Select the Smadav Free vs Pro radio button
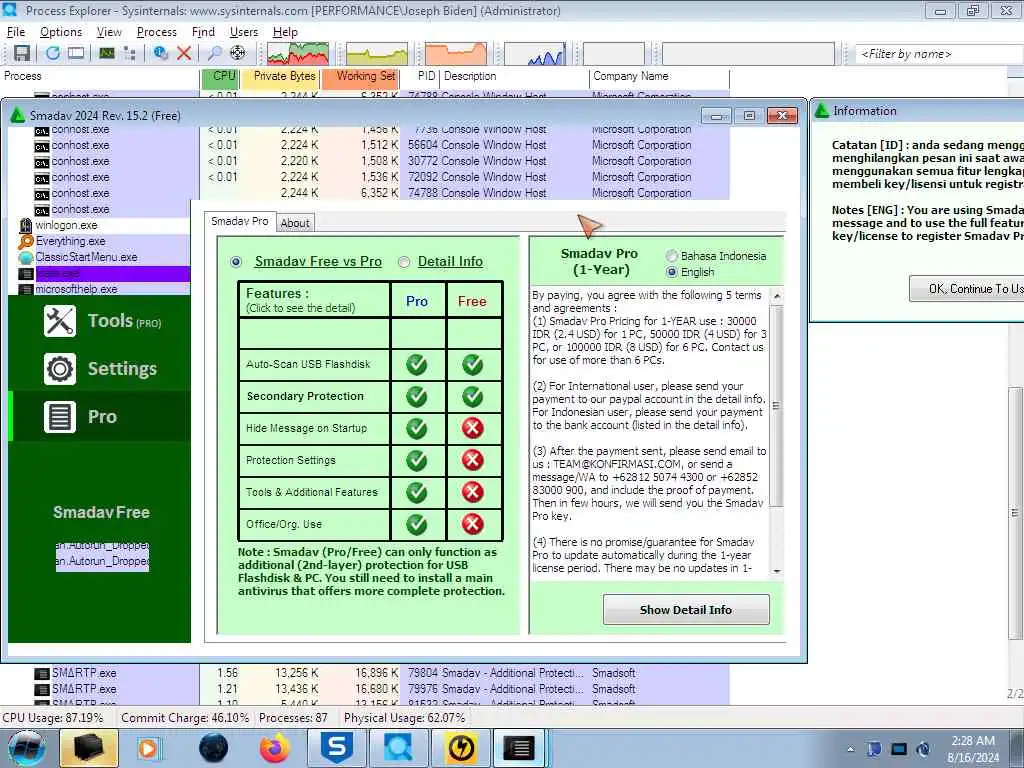The image size is (1024, 768). [x=236, y=262]
